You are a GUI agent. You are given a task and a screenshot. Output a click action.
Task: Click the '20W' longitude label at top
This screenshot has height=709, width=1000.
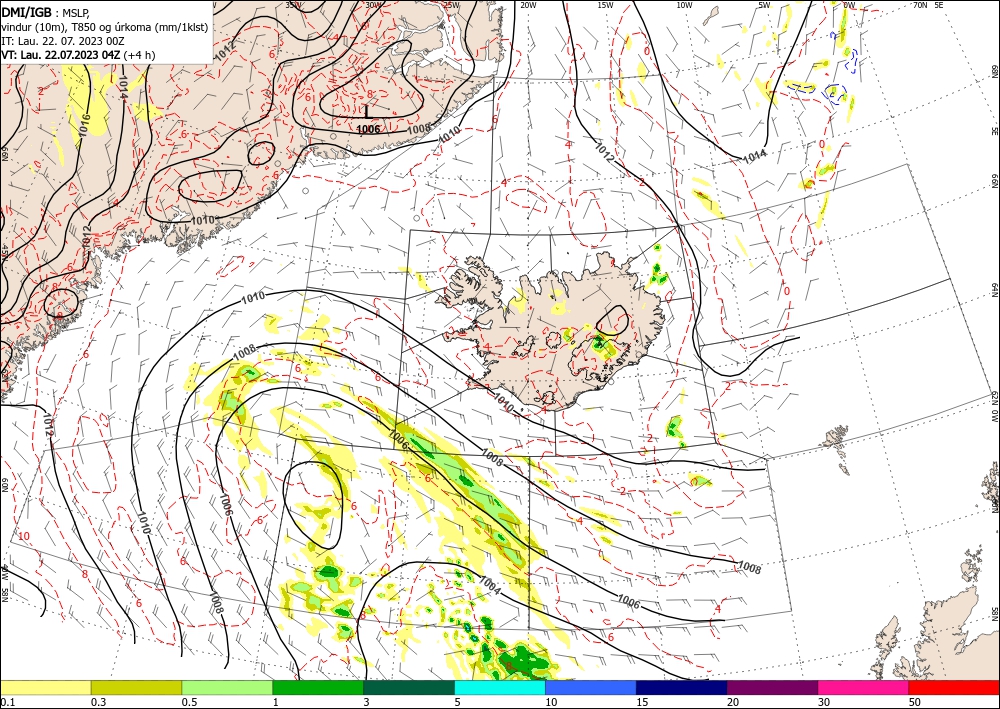pos(528,5)
